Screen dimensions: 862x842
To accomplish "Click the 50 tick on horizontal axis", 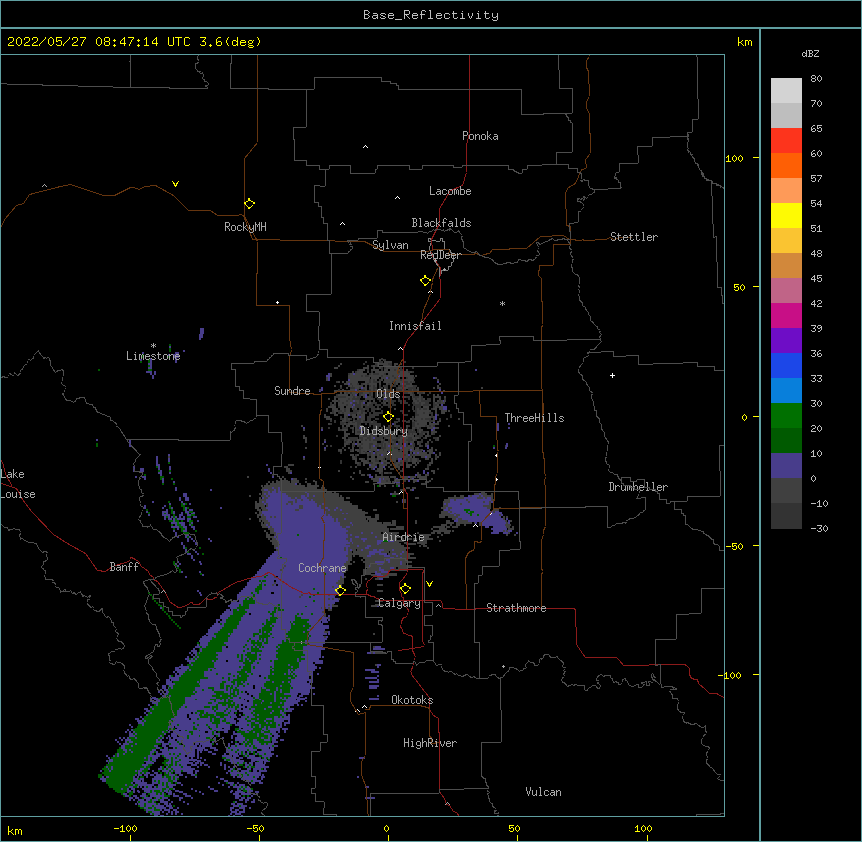I will click(514, 828).
